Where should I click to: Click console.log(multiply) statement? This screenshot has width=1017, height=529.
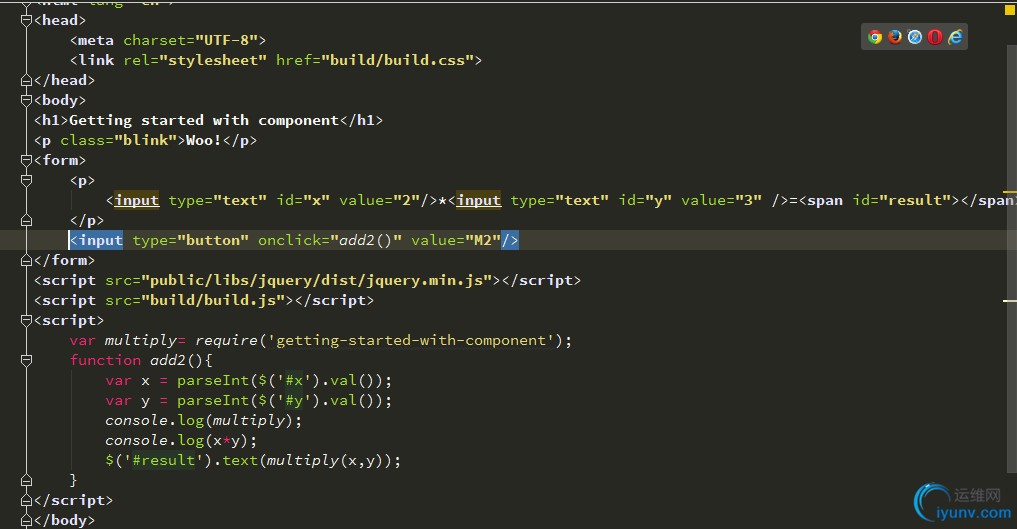(204, 421)
